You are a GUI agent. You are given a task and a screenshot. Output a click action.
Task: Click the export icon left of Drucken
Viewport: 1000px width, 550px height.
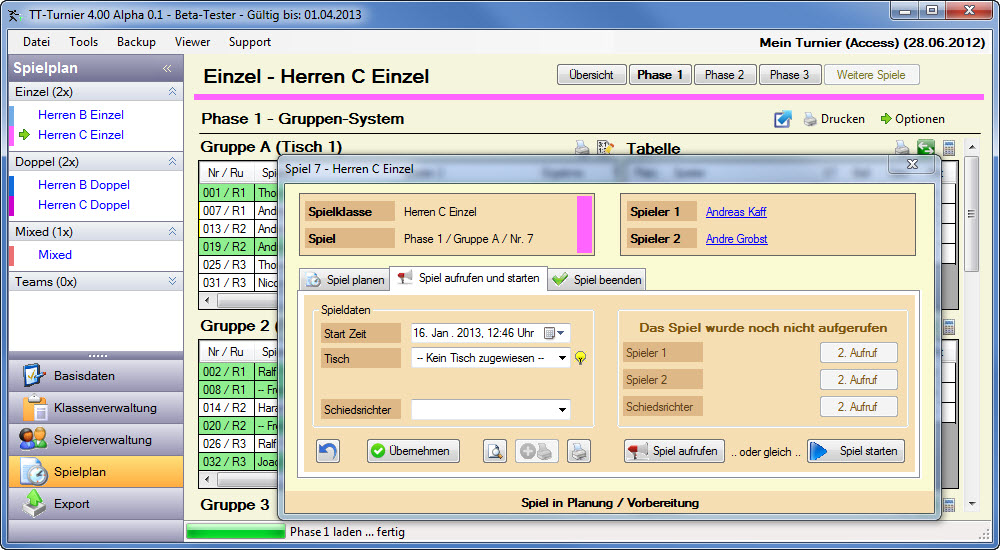point(783,119)
